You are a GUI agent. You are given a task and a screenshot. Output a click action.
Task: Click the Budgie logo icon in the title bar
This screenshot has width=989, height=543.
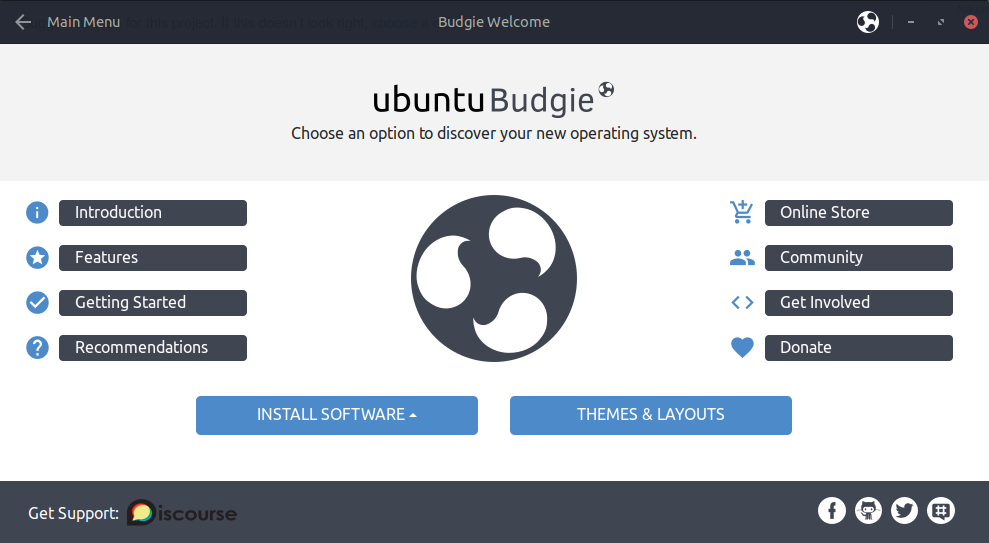click(x=868, y=22)
